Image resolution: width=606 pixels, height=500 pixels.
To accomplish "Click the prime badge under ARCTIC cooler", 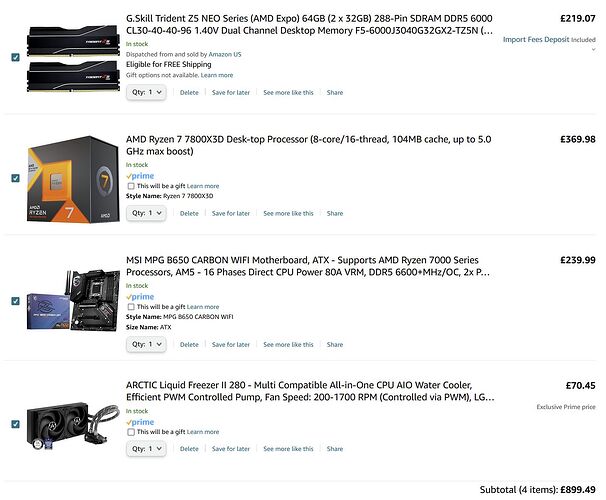I will tap(140, 422).
